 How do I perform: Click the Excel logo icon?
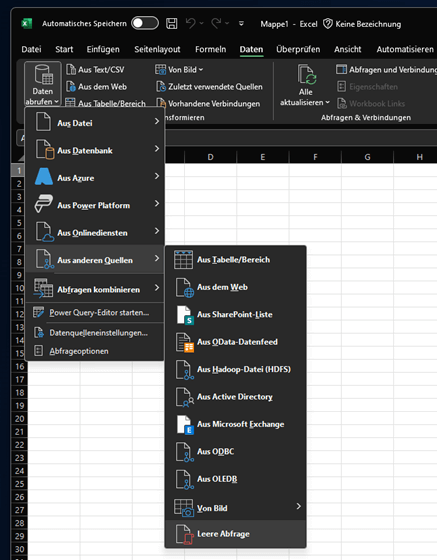pyautogui.click(x=27, y=24)
